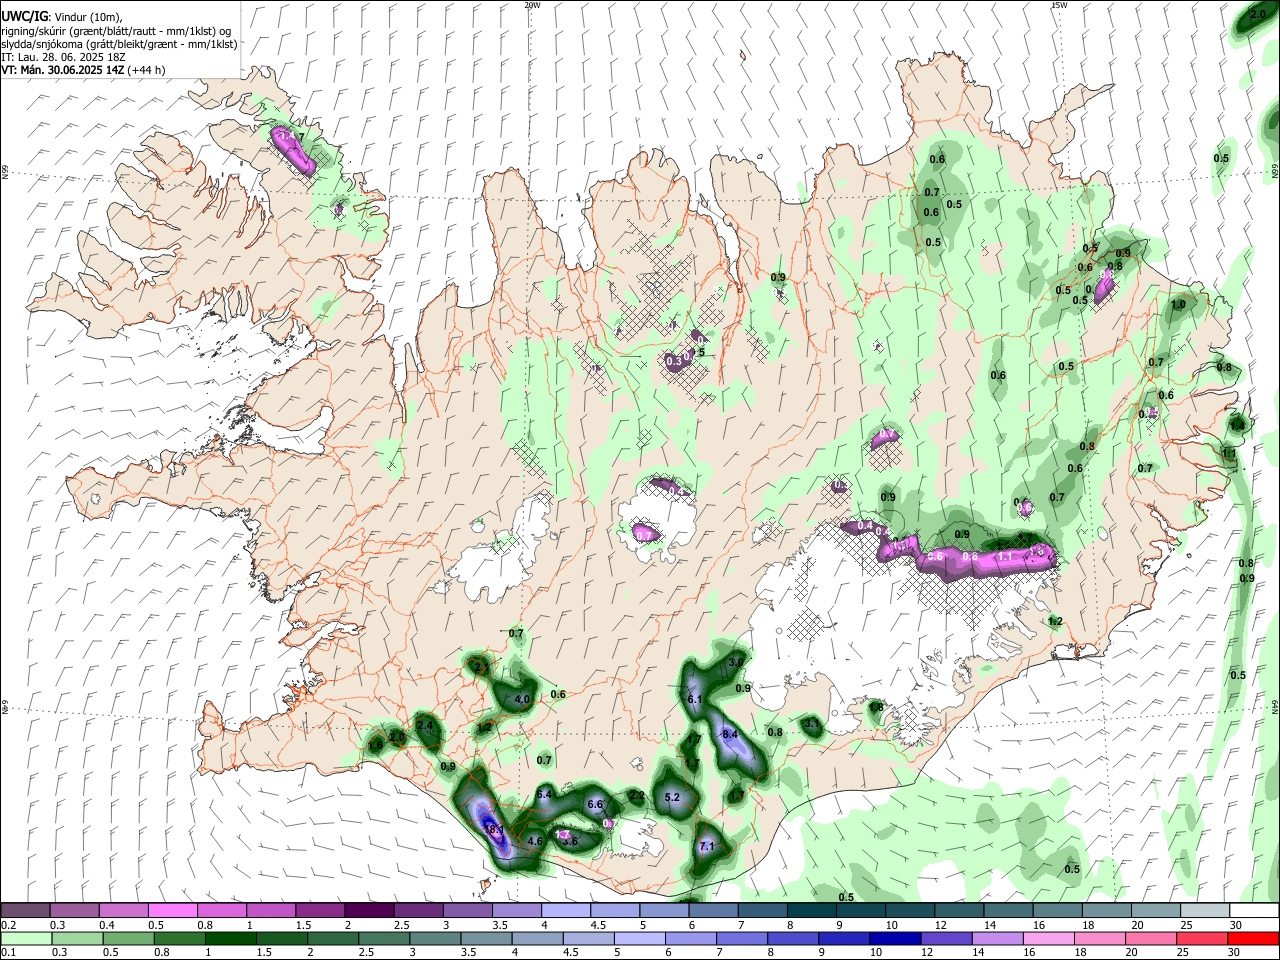The image size is (1280, 960).
Task: Click the 4.0 rainfall value label
Action: pyautogui.click(x=522, y=700)
